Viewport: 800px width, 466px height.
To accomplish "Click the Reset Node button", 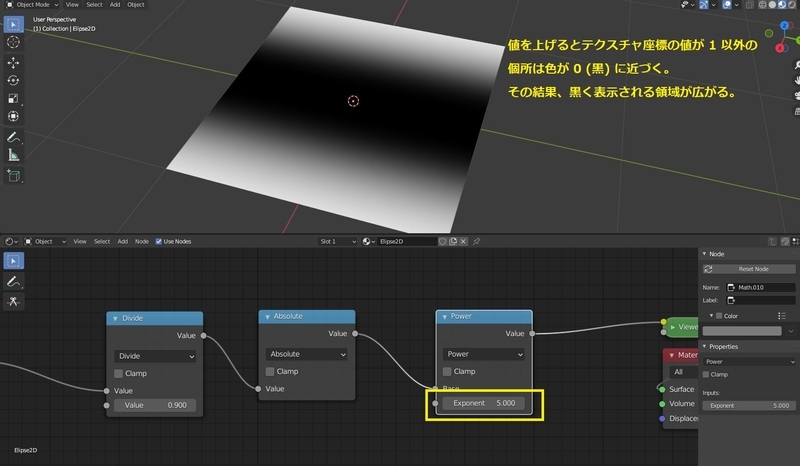I will [x=749, y=269].
